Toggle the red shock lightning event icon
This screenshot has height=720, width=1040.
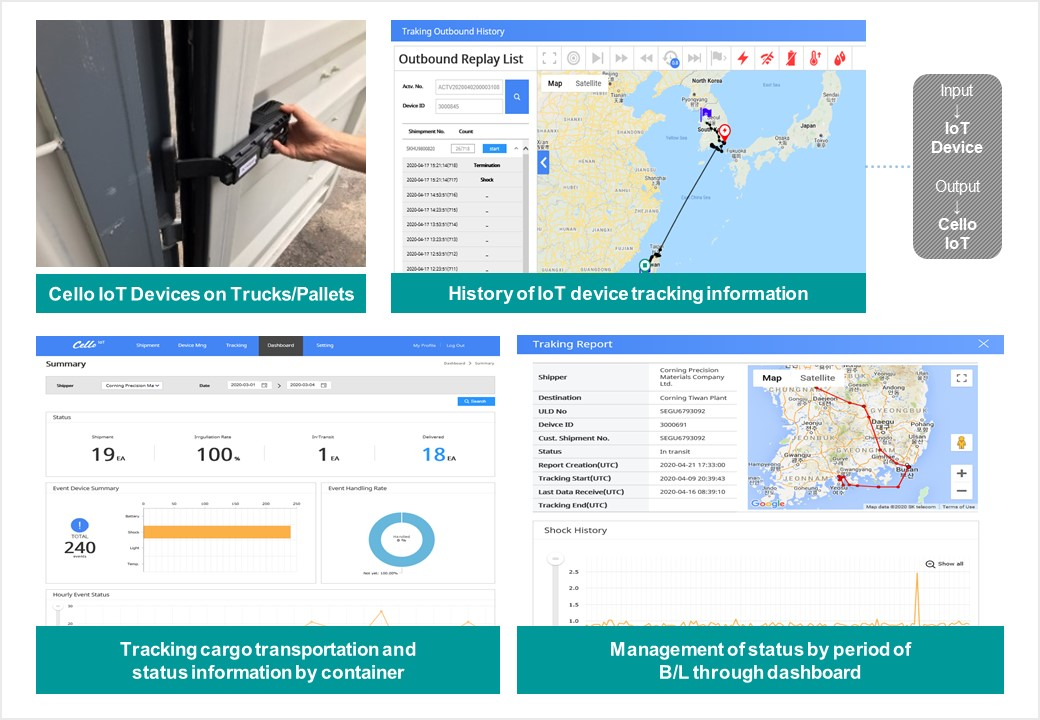(743, 58)
